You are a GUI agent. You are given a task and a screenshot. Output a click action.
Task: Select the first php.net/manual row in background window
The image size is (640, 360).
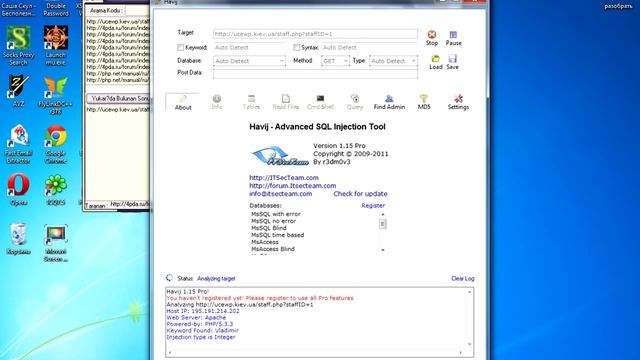click(118, 73)
